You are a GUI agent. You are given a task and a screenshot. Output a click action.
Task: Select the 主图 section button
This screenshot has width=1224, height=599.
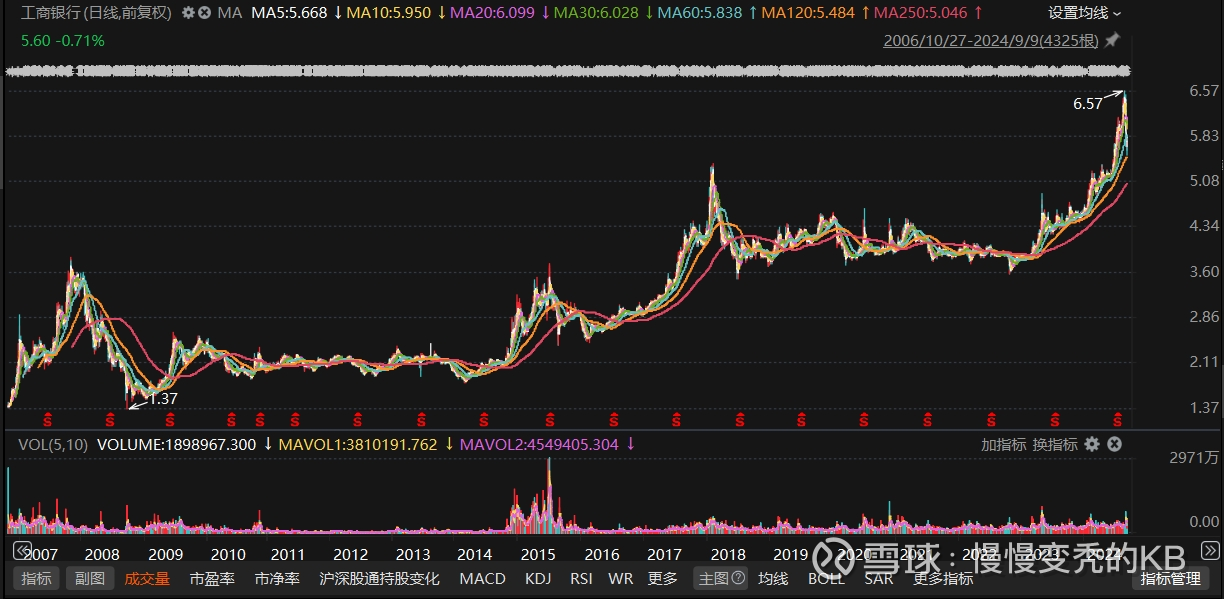(721, 578)
